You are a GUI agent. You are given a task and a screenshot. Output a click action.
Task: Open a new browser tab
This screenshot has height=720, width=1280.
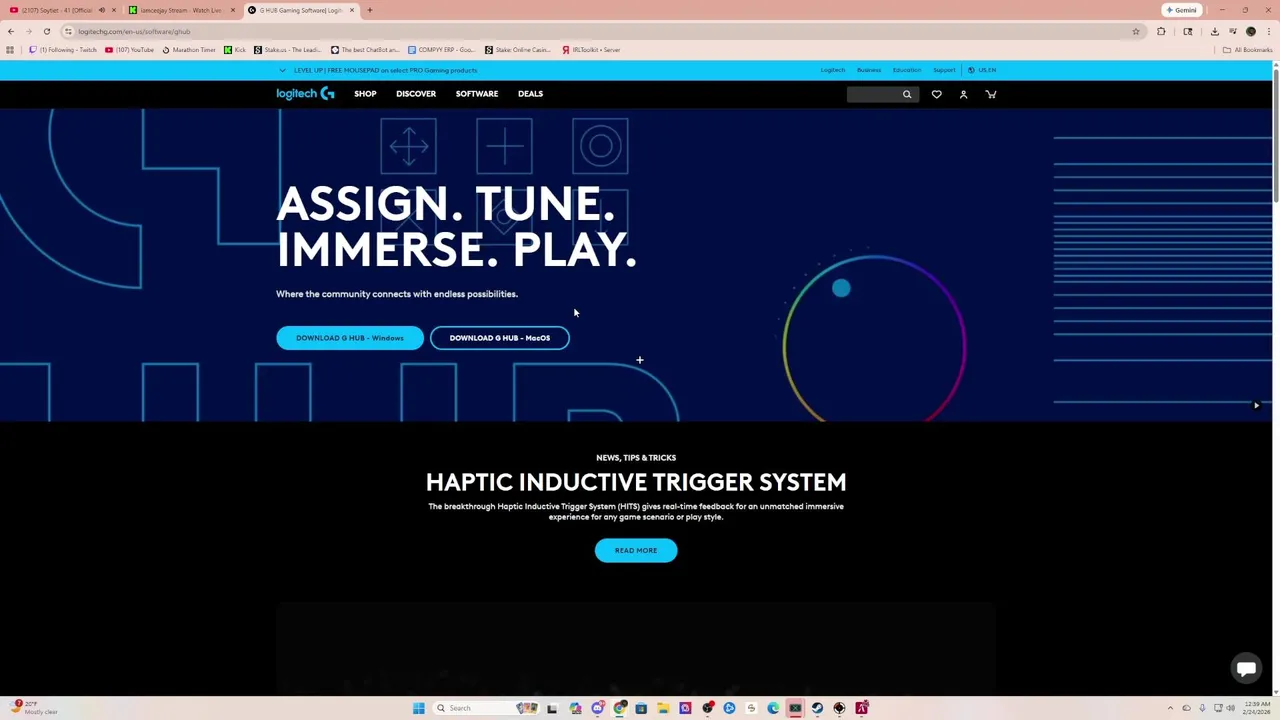(x=369, y=10)
